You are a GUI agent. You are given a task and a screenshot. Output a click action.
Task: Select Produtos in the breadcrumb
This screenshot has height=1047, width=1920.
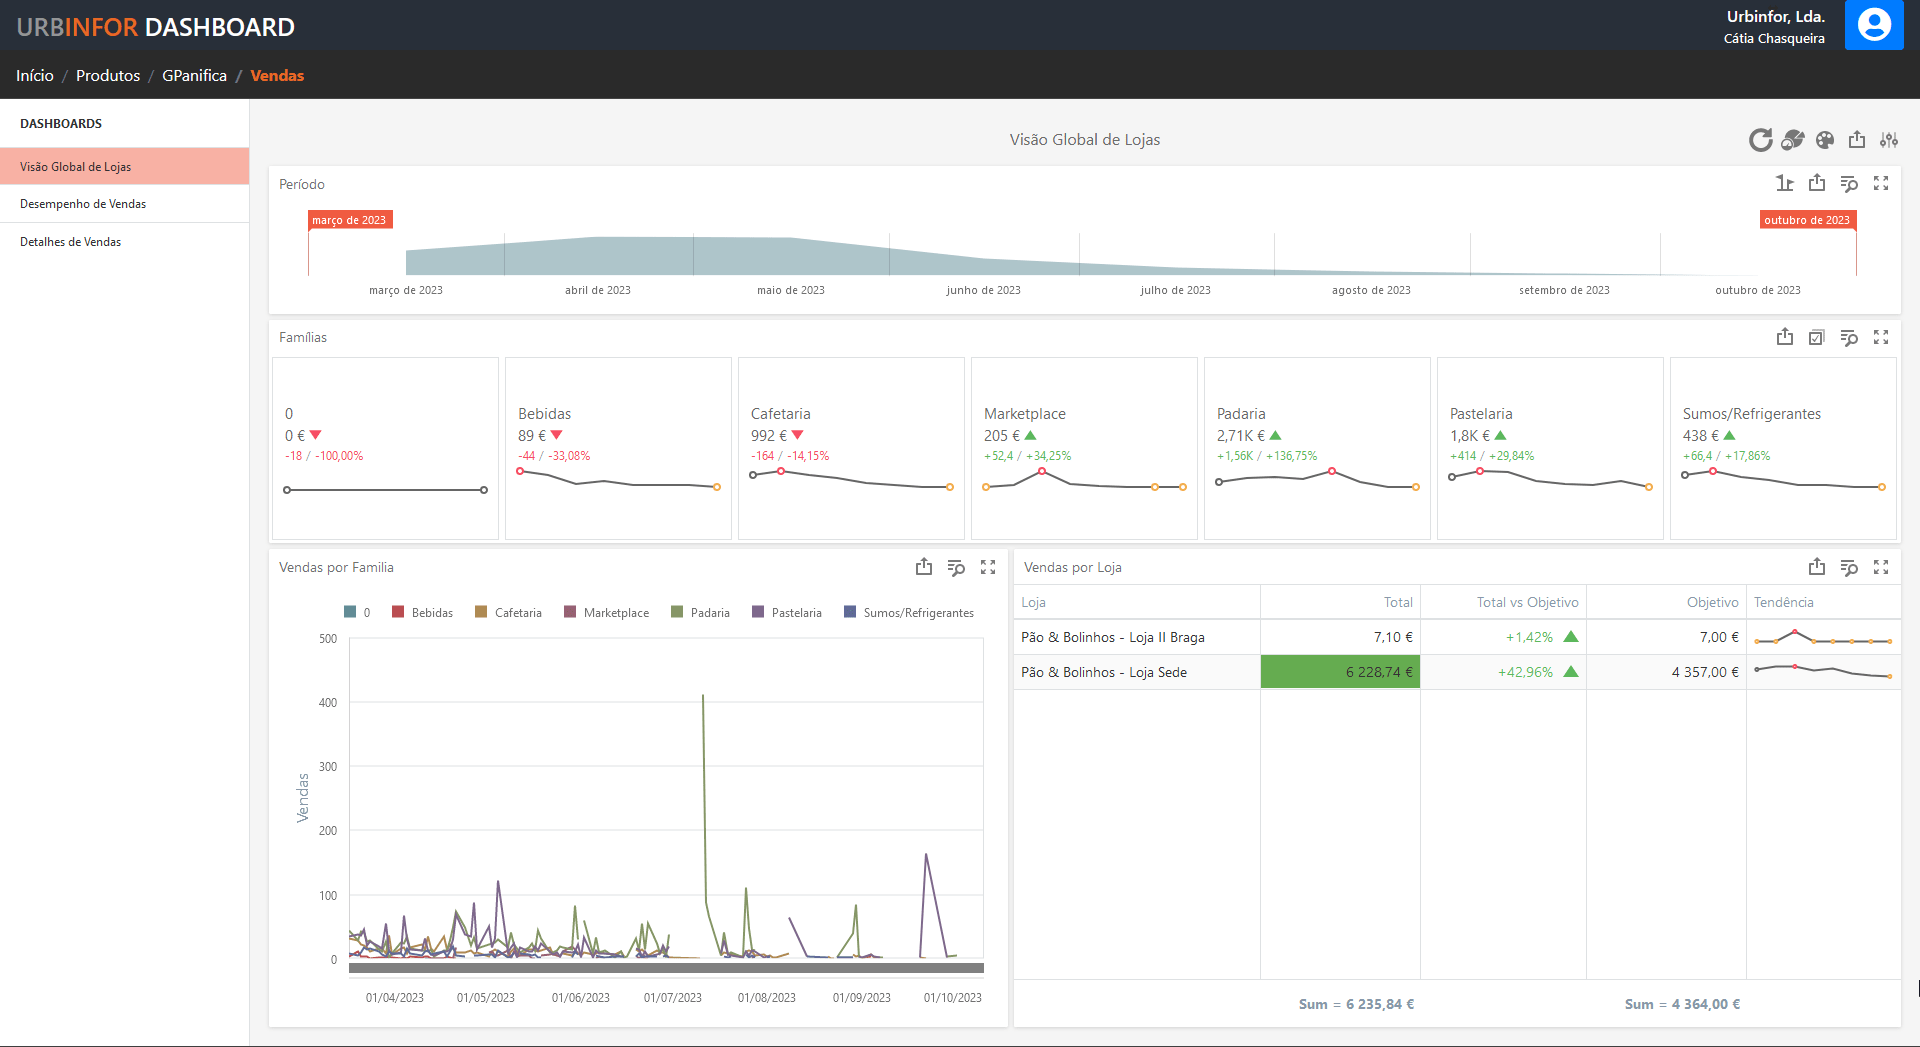click(107, 75)
